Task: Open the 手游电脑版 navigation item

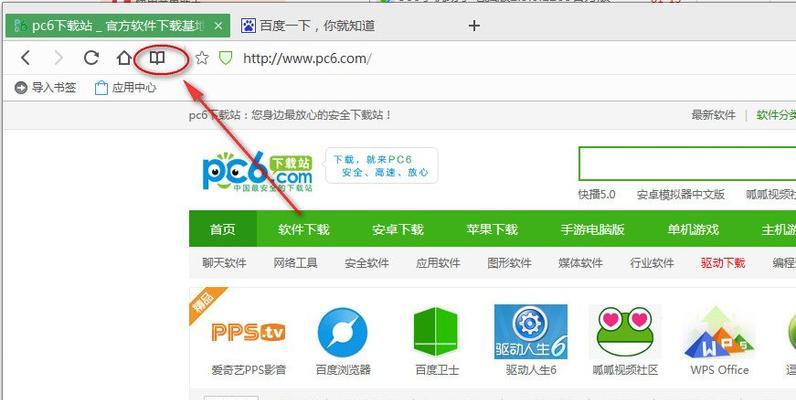Action: point(592,229)
